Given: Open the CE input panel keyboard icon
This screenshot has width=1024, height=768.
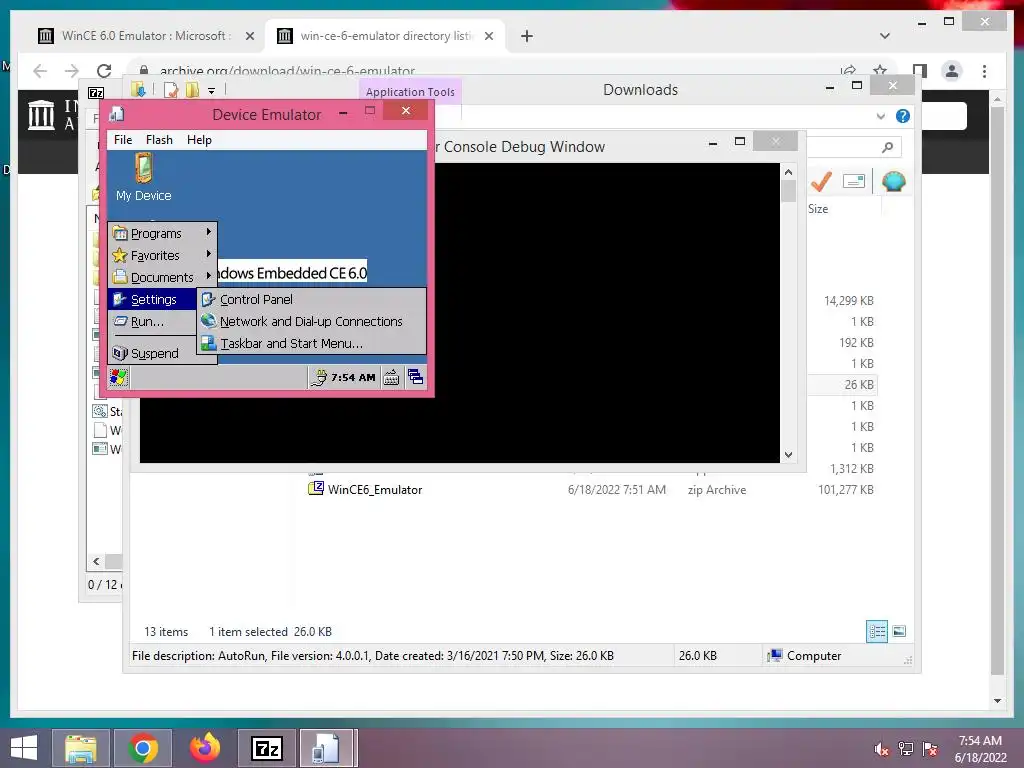Looking at the screenshot, I should [x=391, y=377].
